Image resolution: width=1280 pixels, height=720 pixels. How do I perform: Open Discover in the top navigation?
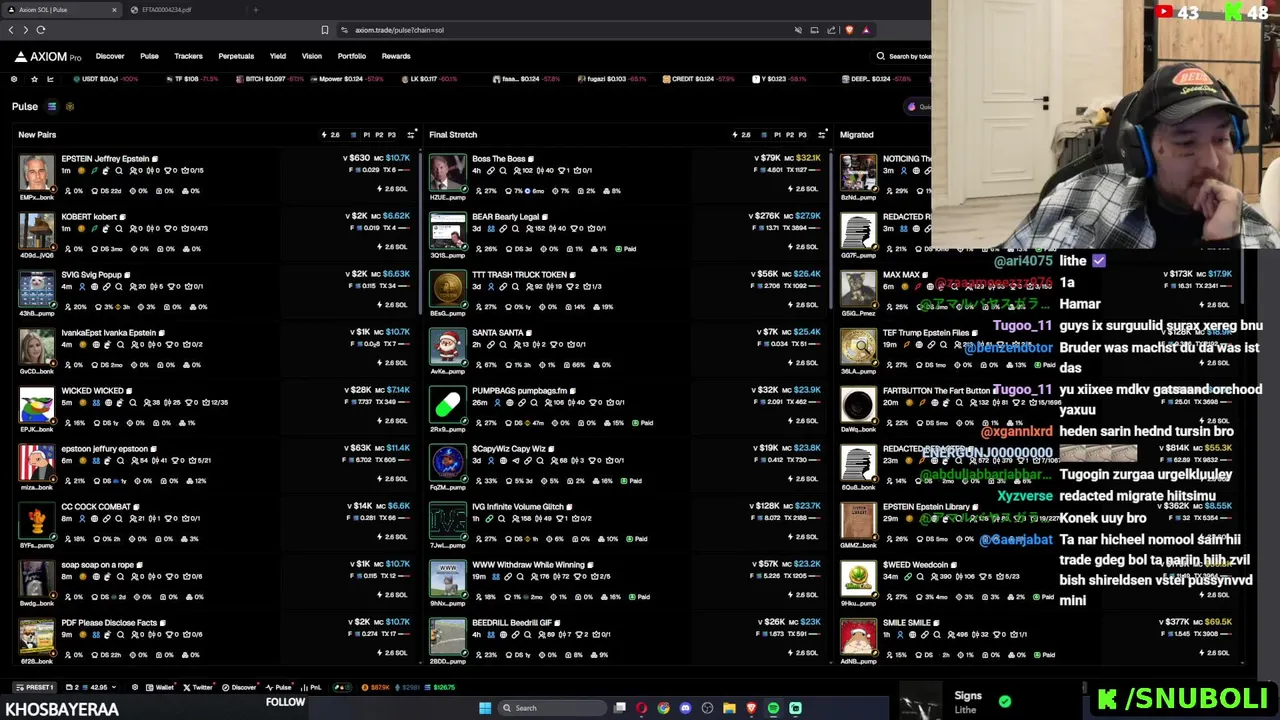point(110,56)
